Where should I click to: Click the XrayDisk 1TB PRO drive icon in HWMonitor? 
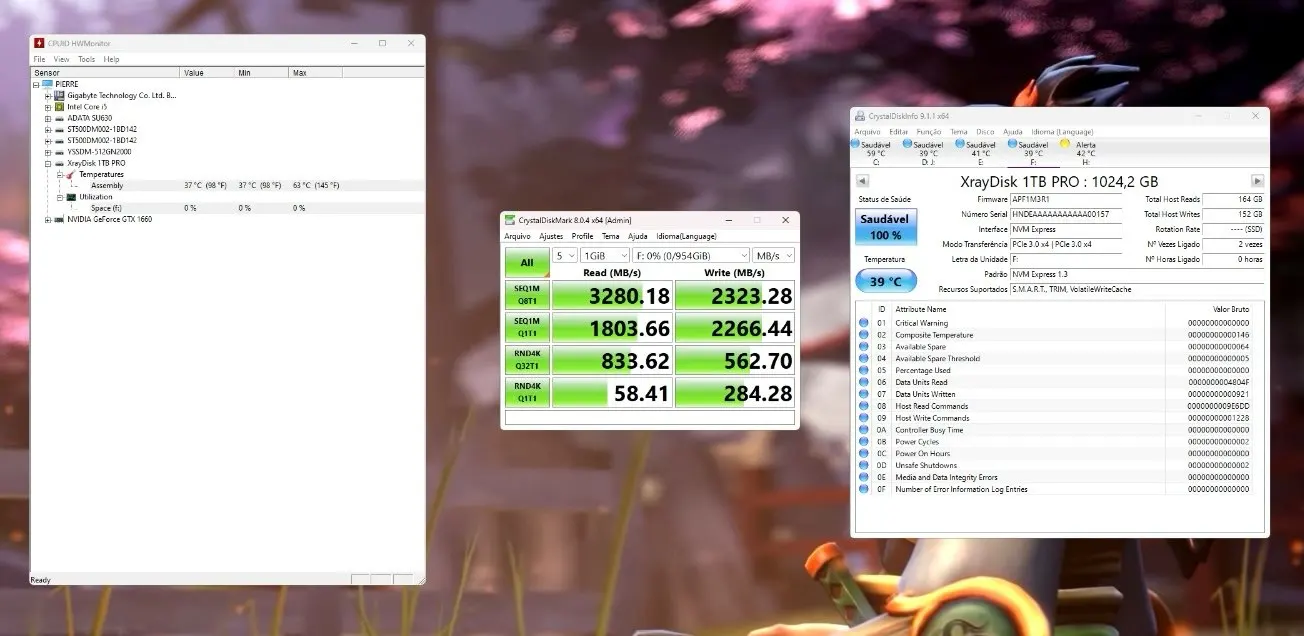59,163
